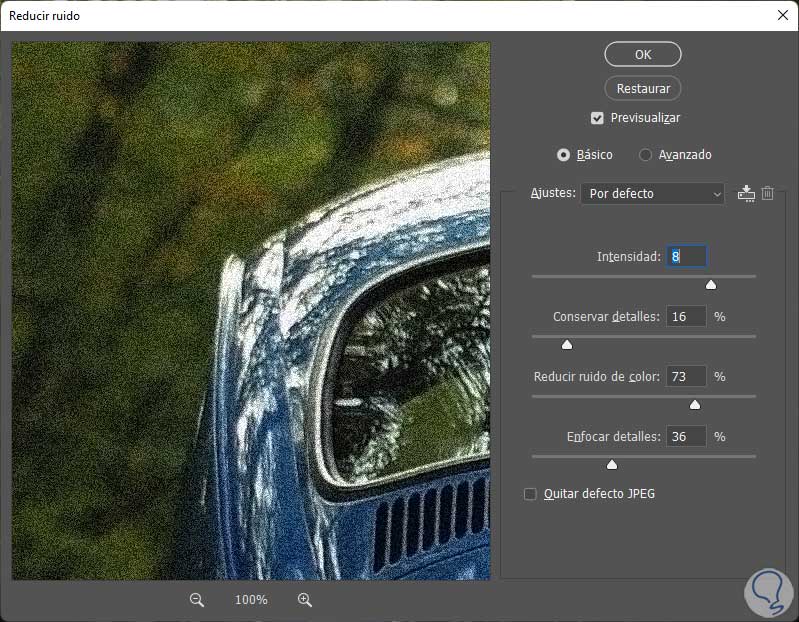This screenshot has width=799, height=622.
Task: Zoom out preview magnifier icon
Action: click(197, 600)
